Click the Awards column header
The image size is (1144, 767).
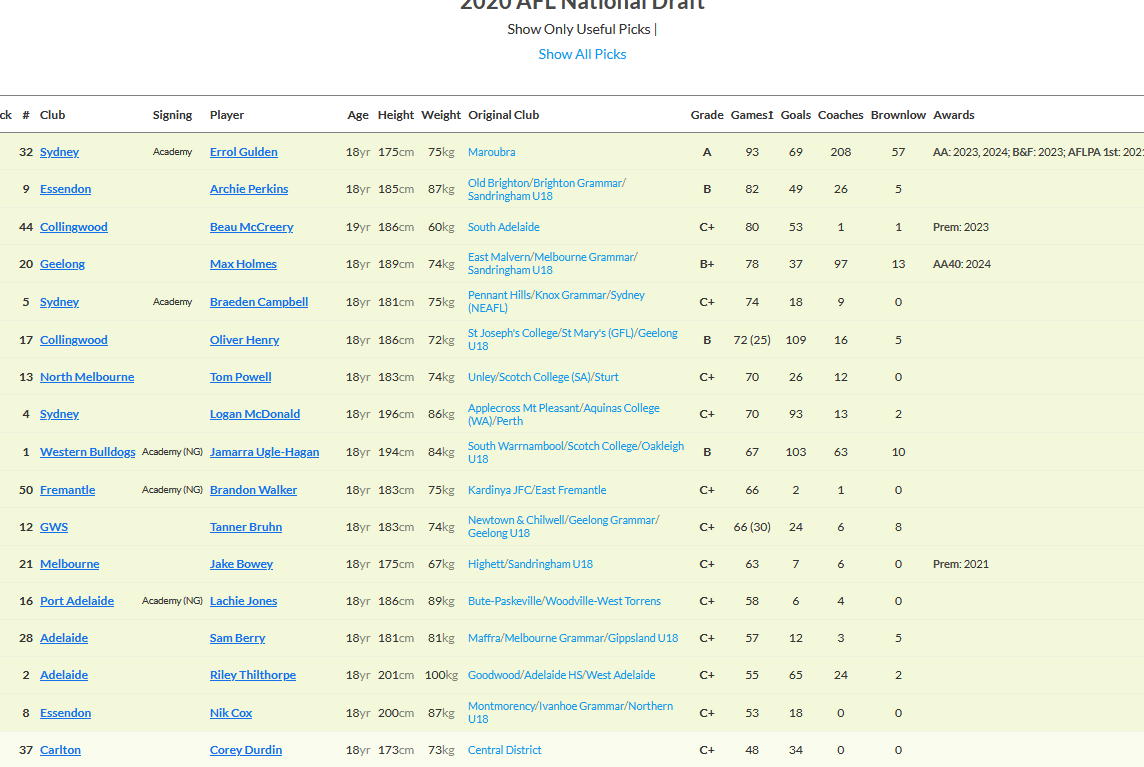954,115
